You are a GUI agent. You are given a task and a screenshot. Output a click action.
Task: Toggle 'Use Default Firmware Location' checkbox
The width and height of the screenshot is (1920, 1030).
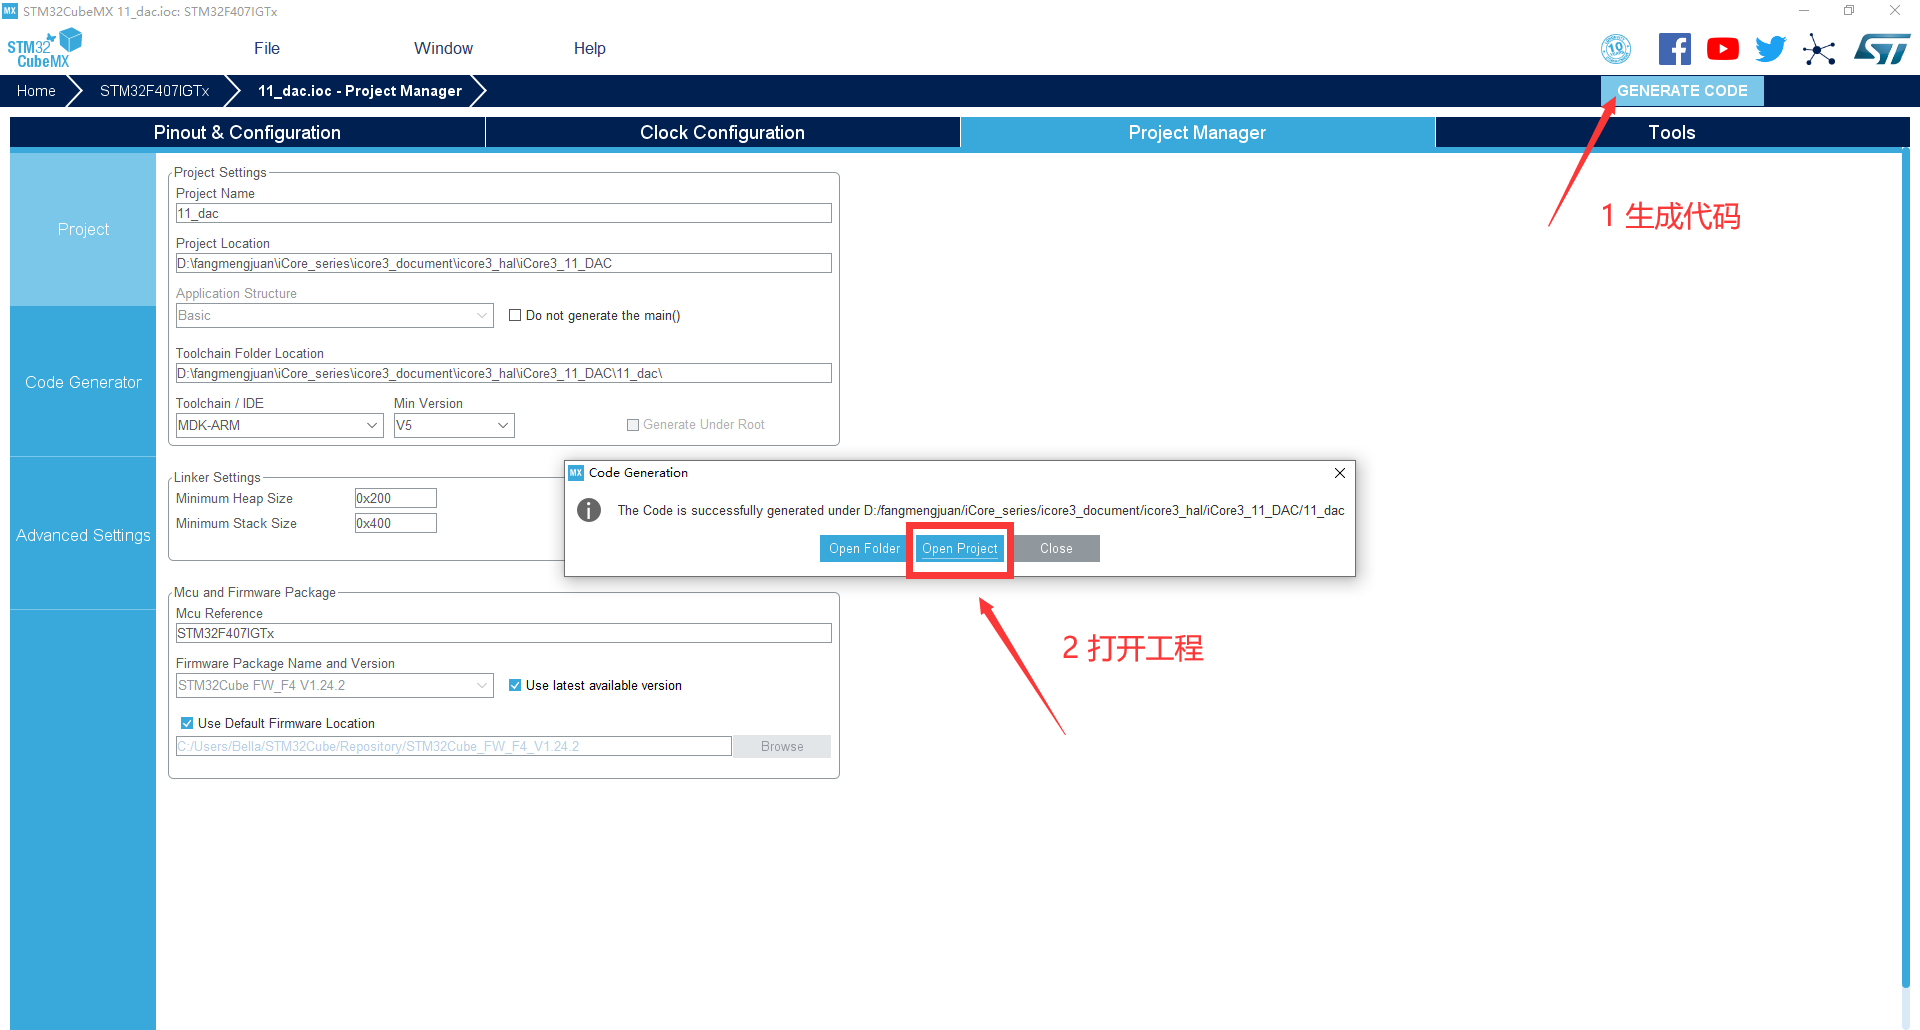(x=187, y=723)
